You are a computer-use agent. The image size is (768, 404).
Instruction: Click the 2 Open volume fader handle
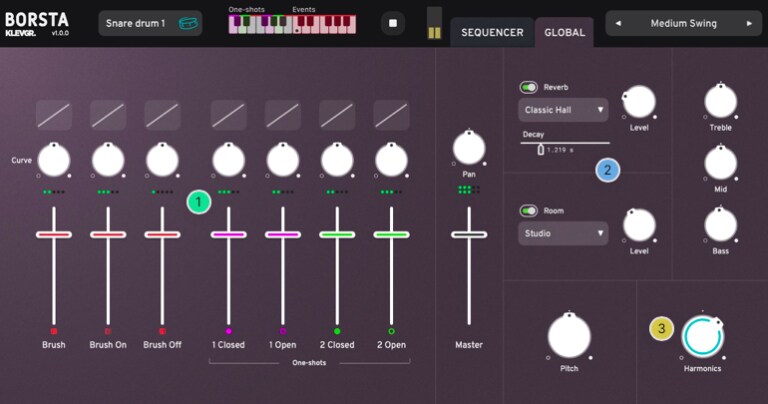click(x=391, y=235)
